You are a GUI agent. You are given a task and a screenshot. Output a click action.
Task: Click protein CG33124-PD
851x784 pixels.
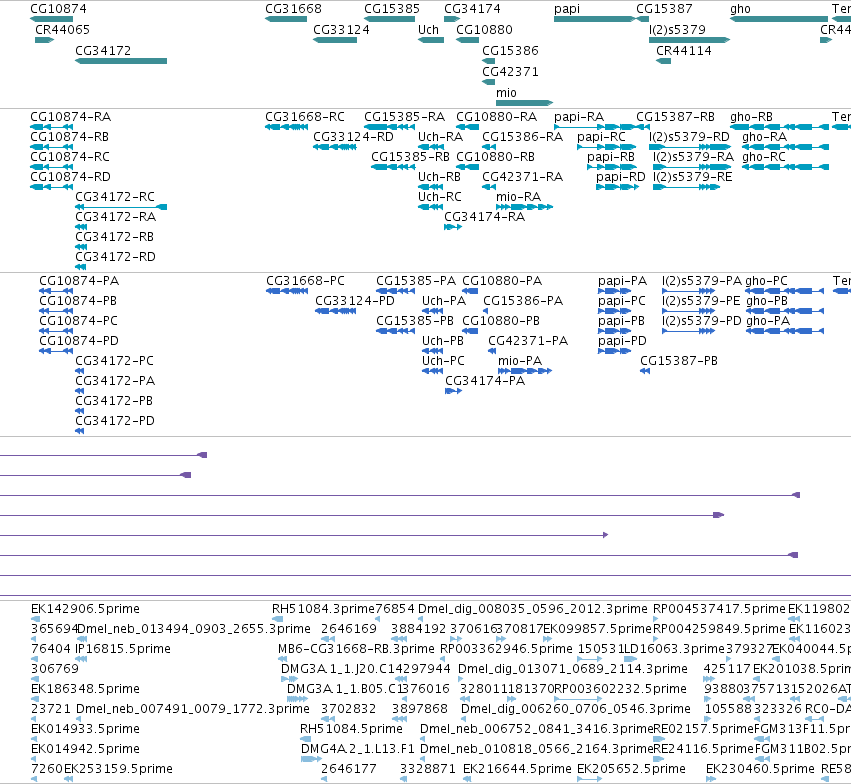coord(355,301)
